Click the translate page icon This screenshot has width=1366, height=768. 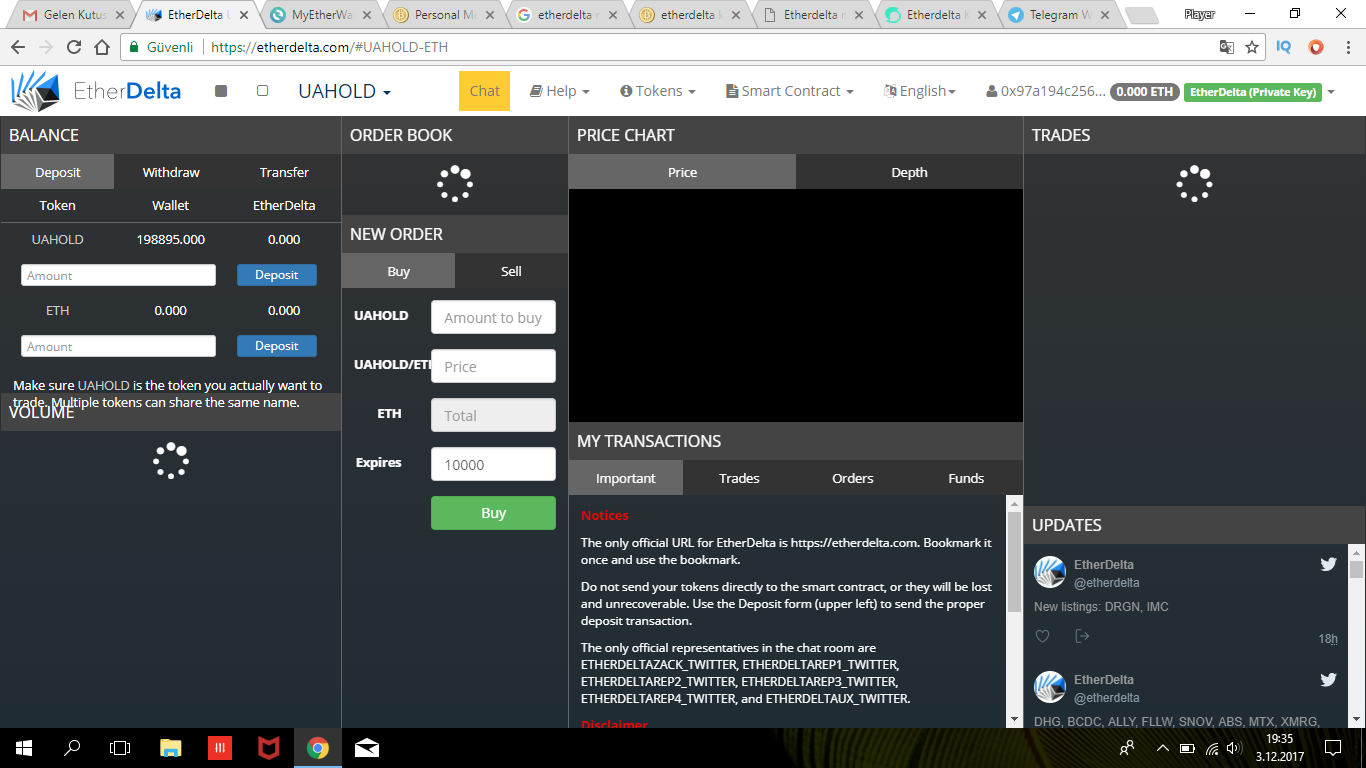(x=1226, y=47)
